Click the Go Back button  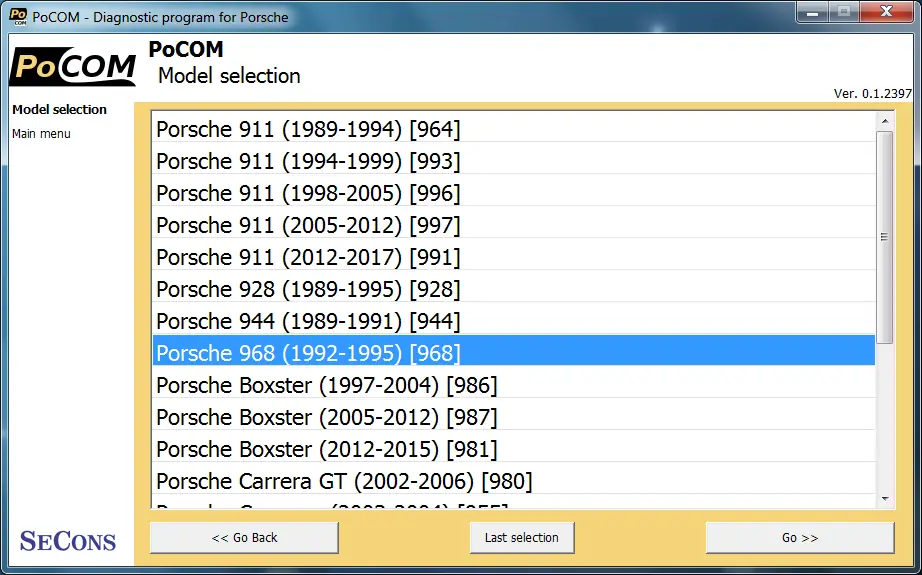click(x=244, y=537)
